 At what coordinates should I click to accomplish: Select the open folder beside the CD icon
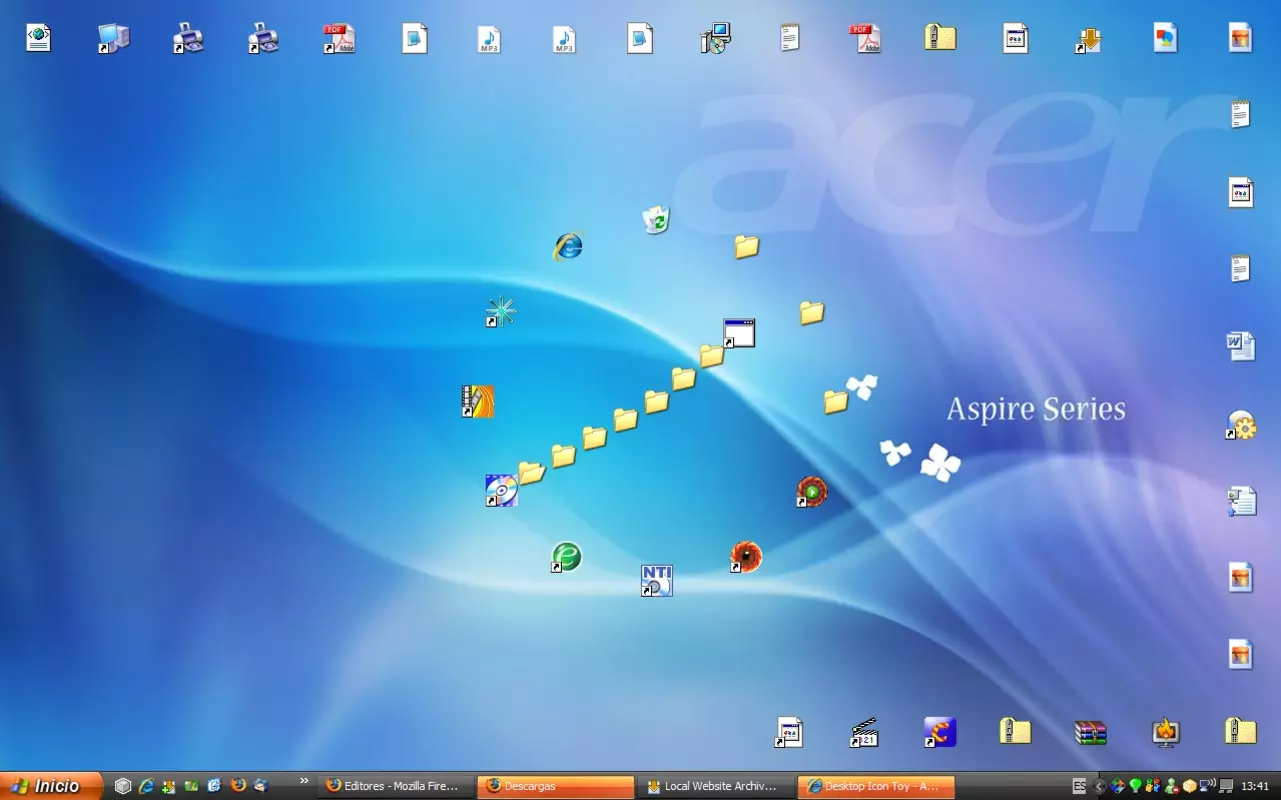[x=532, y=472]
